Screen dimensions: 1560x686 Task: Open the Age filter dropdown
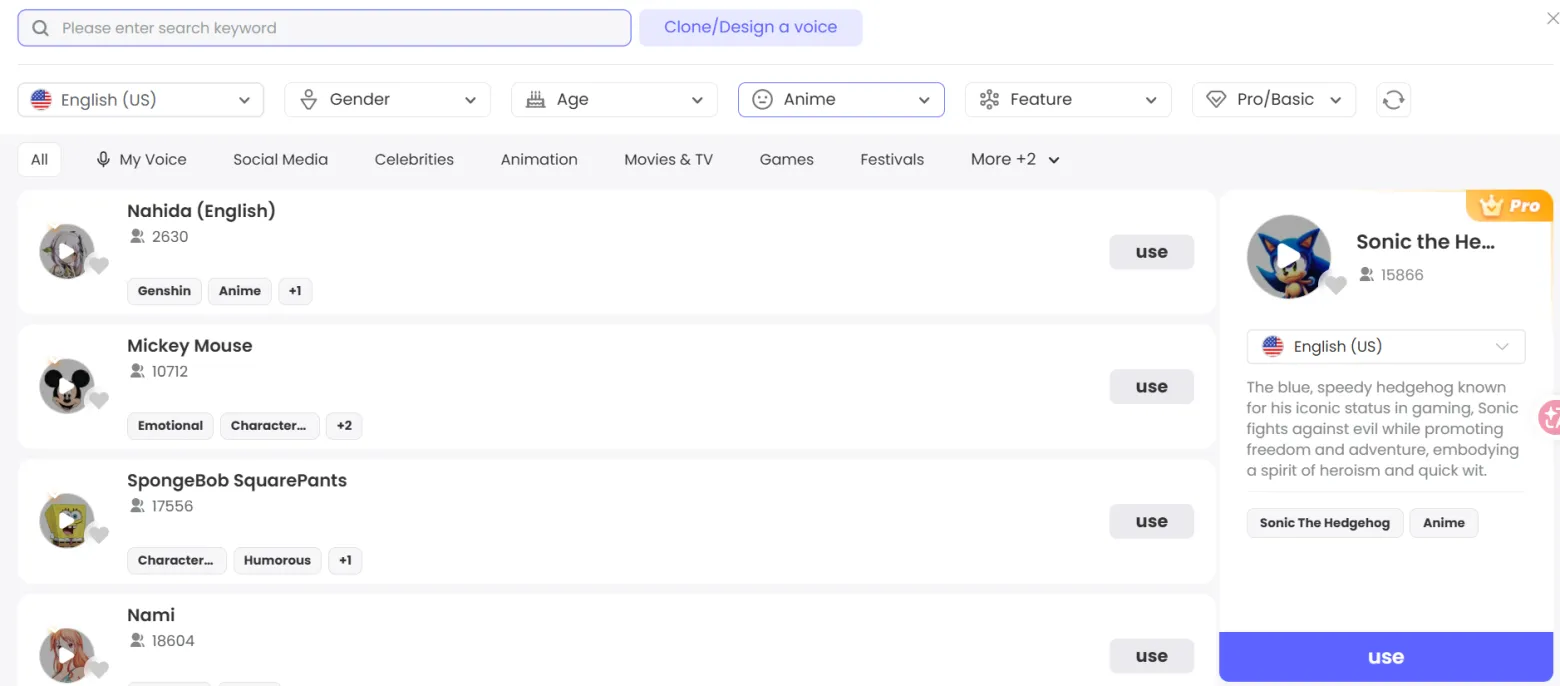click(x=614, y=99)
